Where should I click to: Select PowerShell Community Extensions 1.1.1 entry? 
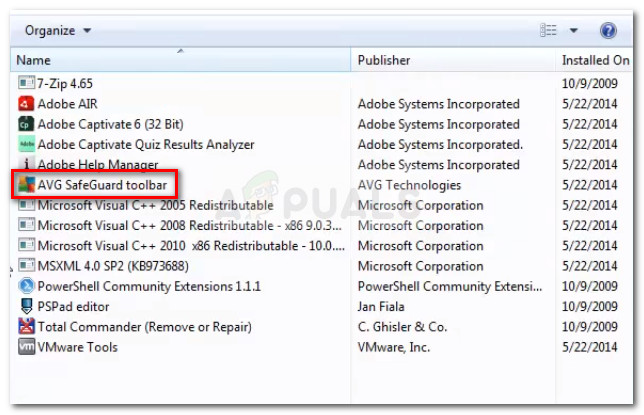pos(149,286)
